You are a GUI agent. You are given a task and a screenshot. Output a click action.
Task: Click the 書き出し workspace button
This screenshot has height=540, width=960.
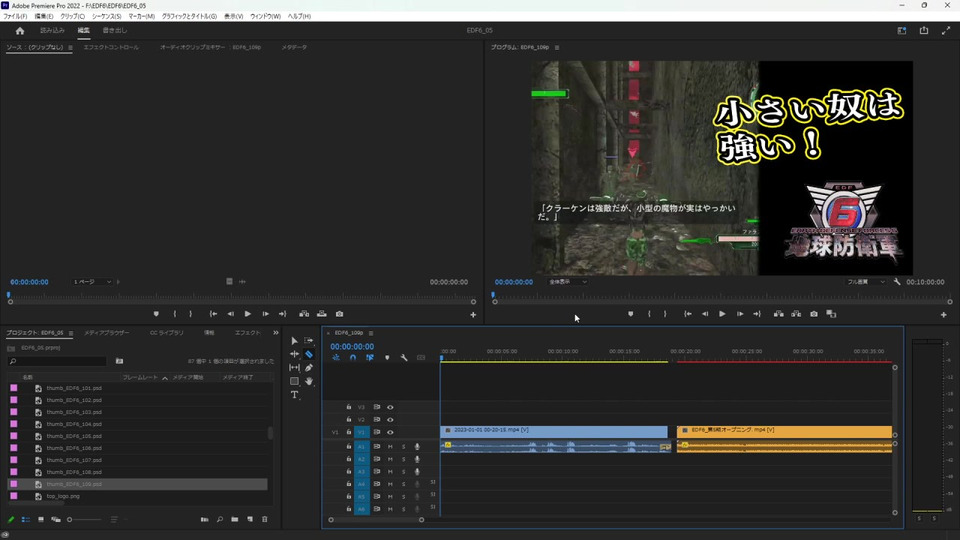(x=115, y=30)
